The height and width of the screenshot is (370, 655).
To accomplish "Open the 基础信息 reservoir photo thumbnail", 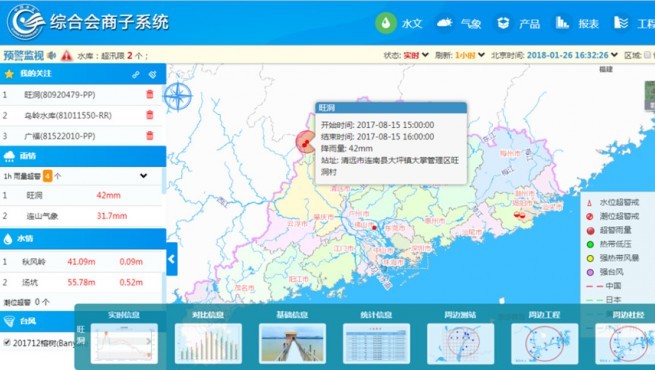I will click(292, 343).
